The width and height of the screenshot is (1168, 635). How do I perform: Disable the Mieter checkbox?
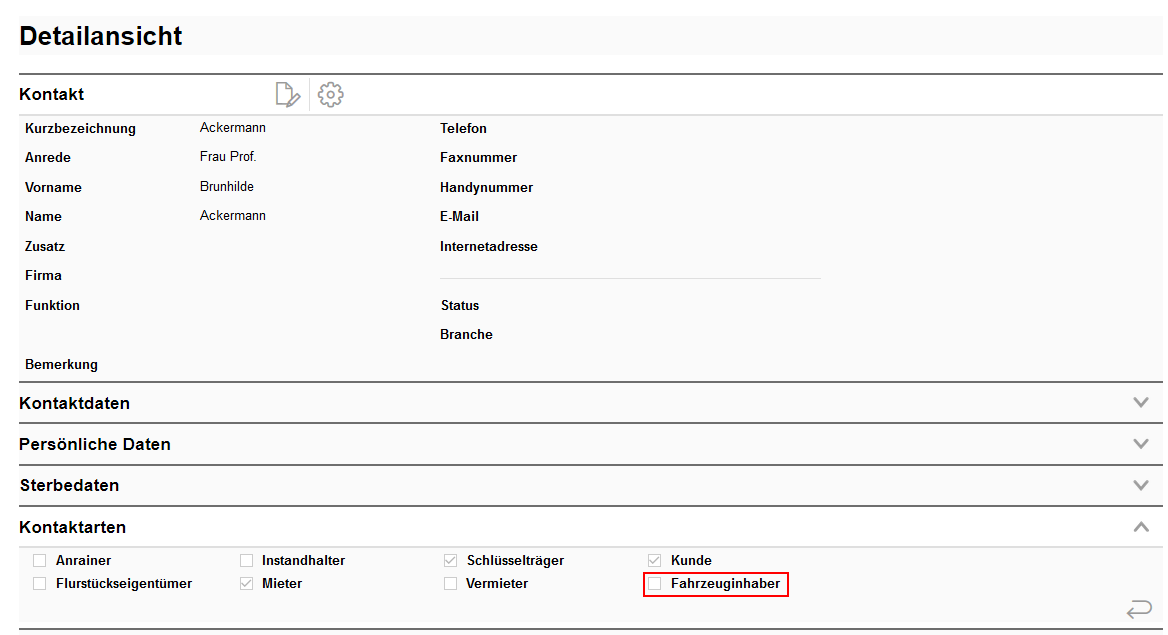point(247,584)
